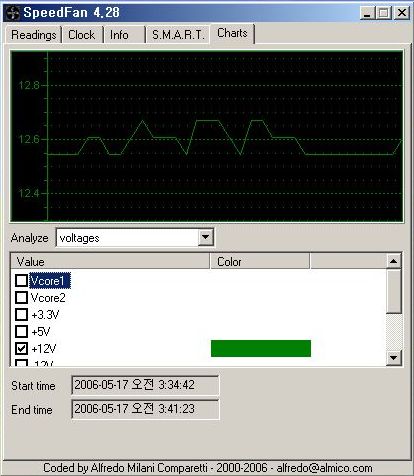Enable the Vcore2 checkbox
The height and width of the screenshot is (476, 414).
[21, 297]
